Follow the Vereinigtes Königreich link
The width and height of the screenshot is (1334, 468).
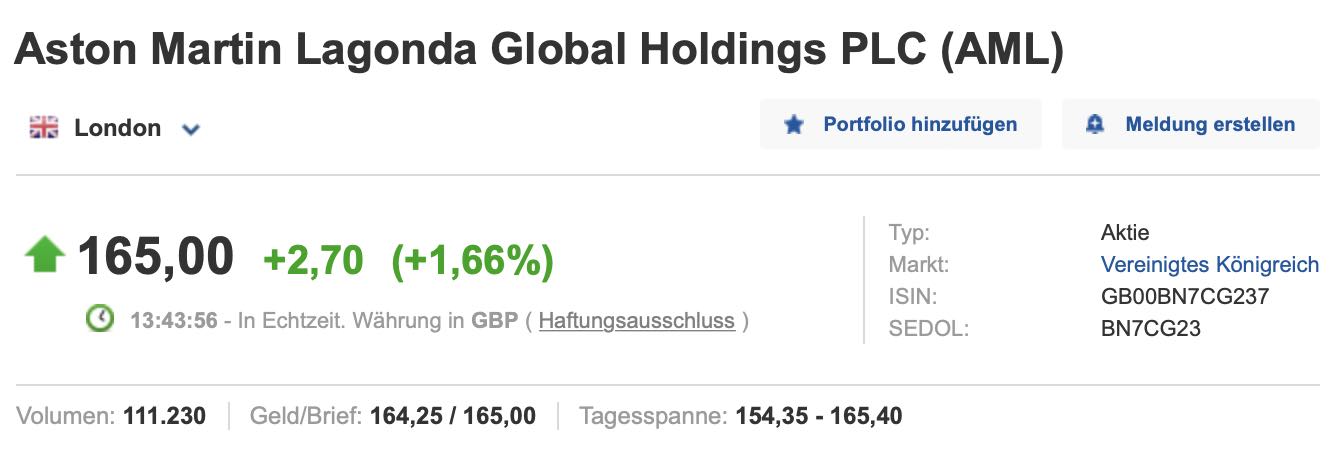point(1209,265)
